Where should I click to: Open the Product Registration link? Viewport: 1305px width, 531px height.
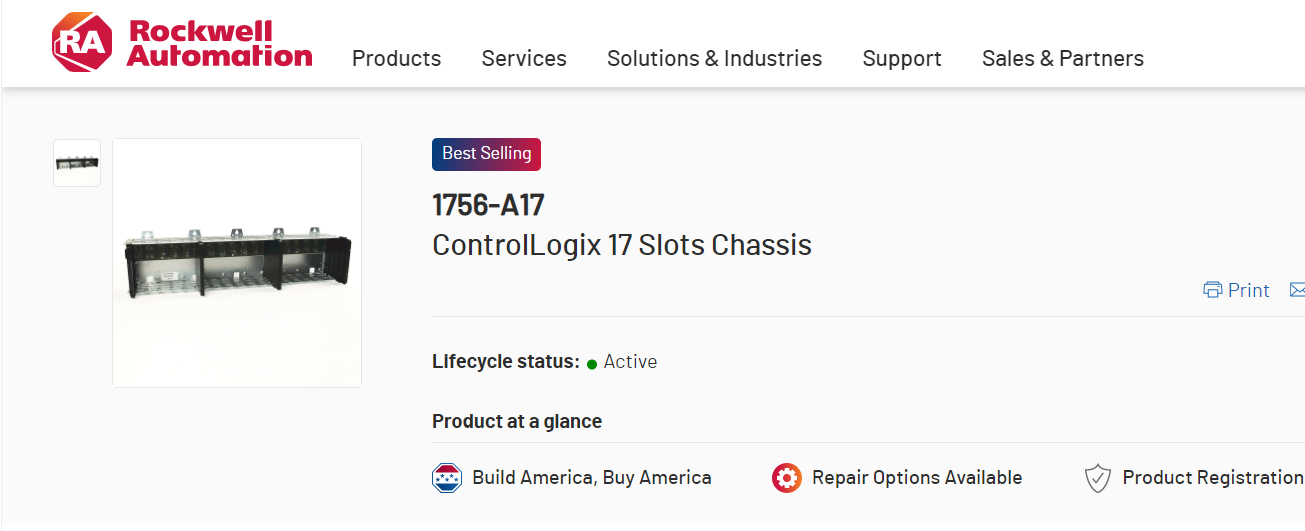point(1212,478)
